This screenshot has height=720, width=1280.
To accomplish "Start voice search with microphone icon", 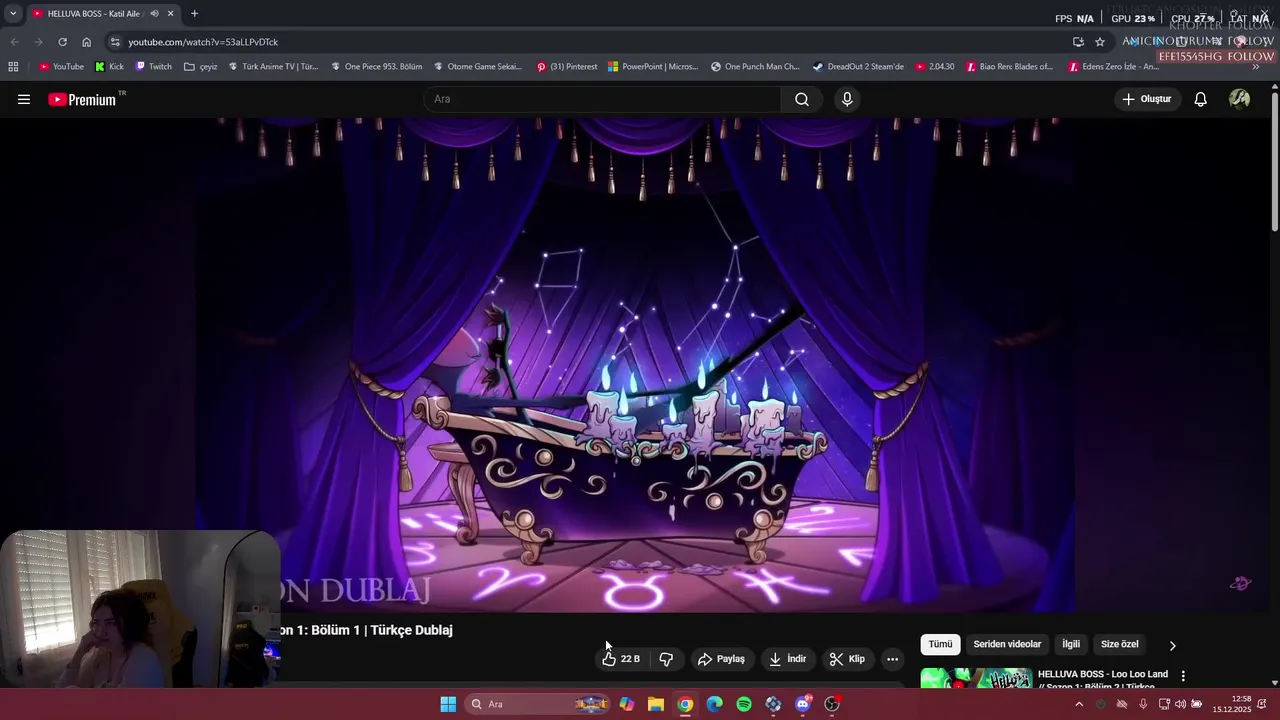I will click(x=847, y=99).
